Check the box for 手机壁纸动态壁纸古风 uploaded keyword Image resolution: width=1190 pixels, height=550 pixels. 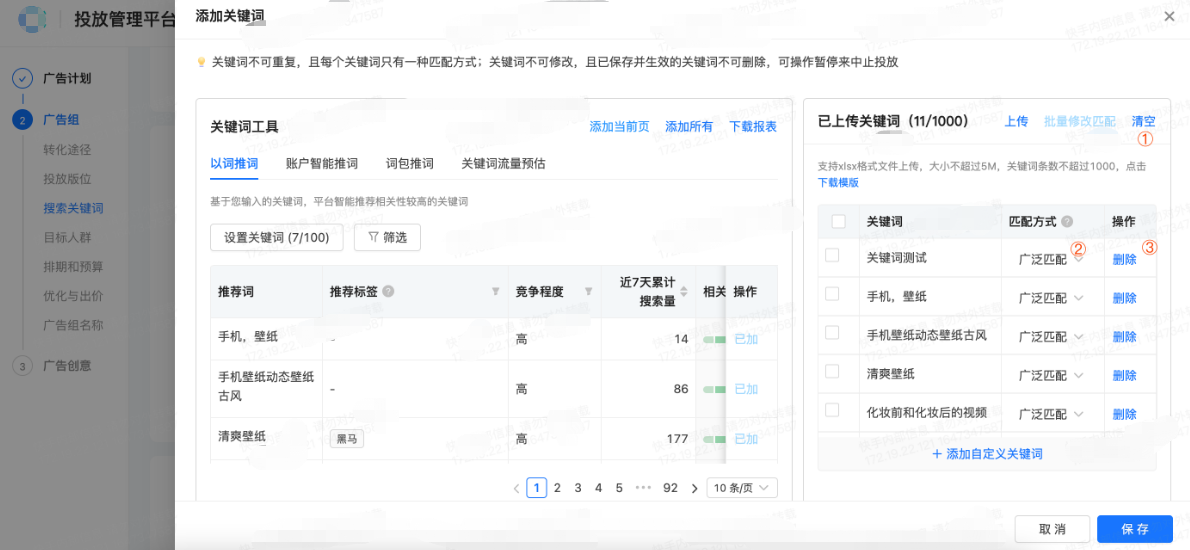(832, 332)
